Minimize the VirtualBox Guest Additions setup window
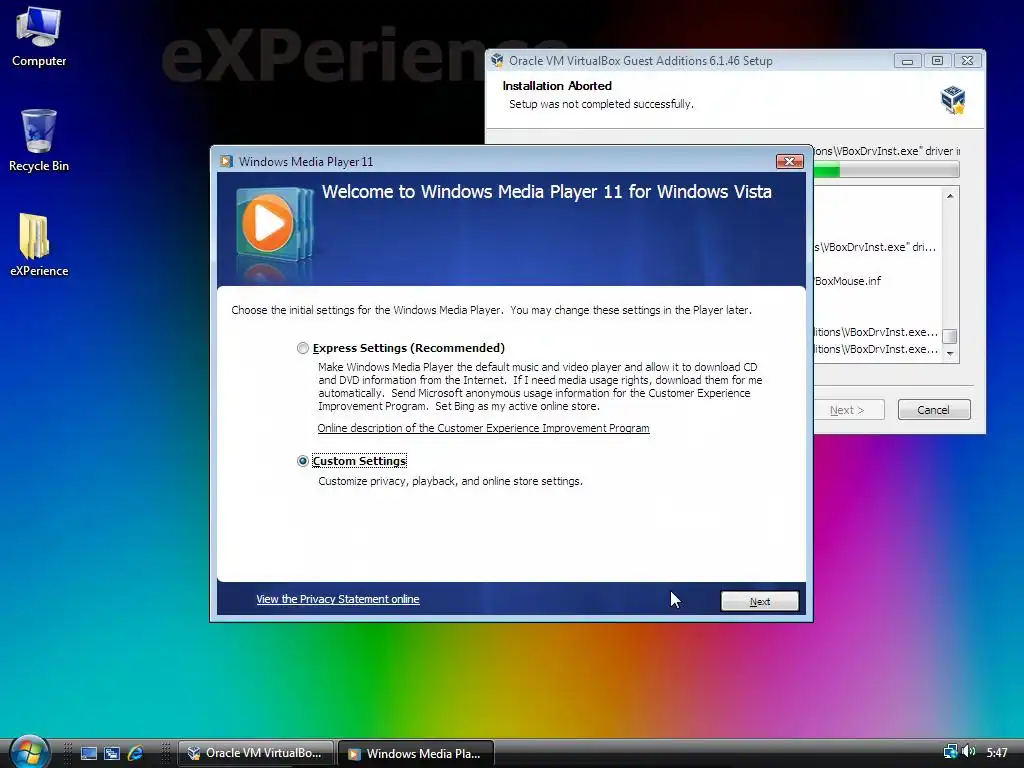Screen dimensions: 1024x768 (x=907, y=61)
